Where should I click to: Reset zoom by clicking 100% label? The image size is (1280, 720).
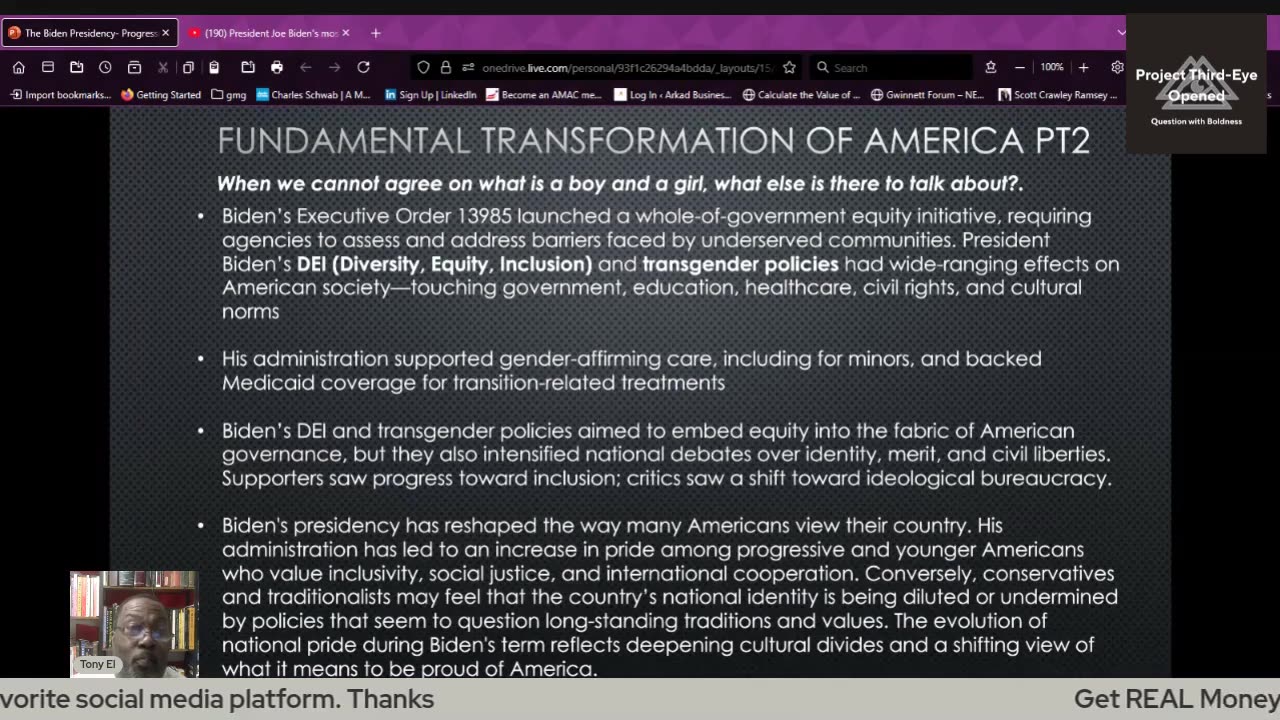1051,67
